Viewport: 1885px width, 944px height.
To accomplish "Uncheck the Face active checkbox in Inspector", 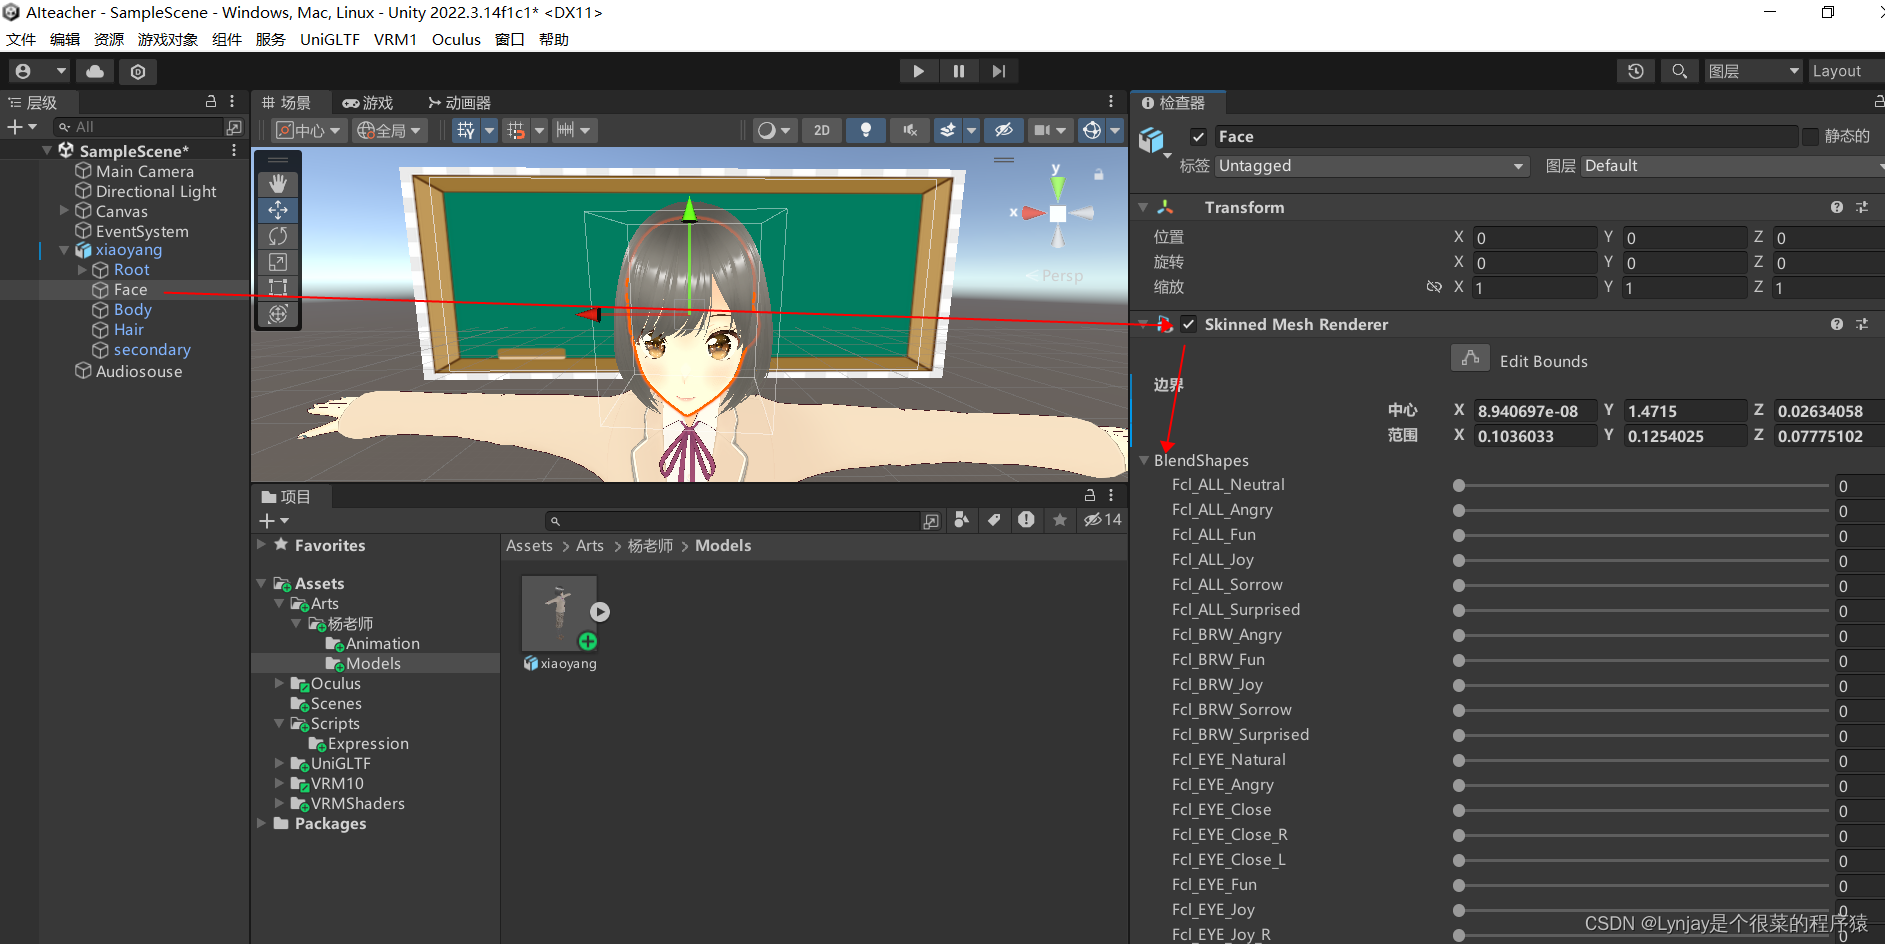I will click(x=1197, y=136).
